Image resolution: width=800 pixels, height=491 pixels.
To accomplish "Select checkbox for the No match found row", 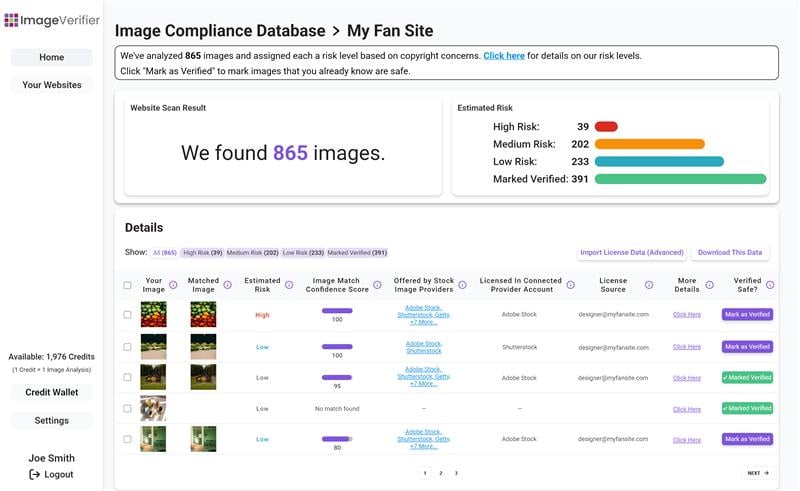I will tap(127, 408).
